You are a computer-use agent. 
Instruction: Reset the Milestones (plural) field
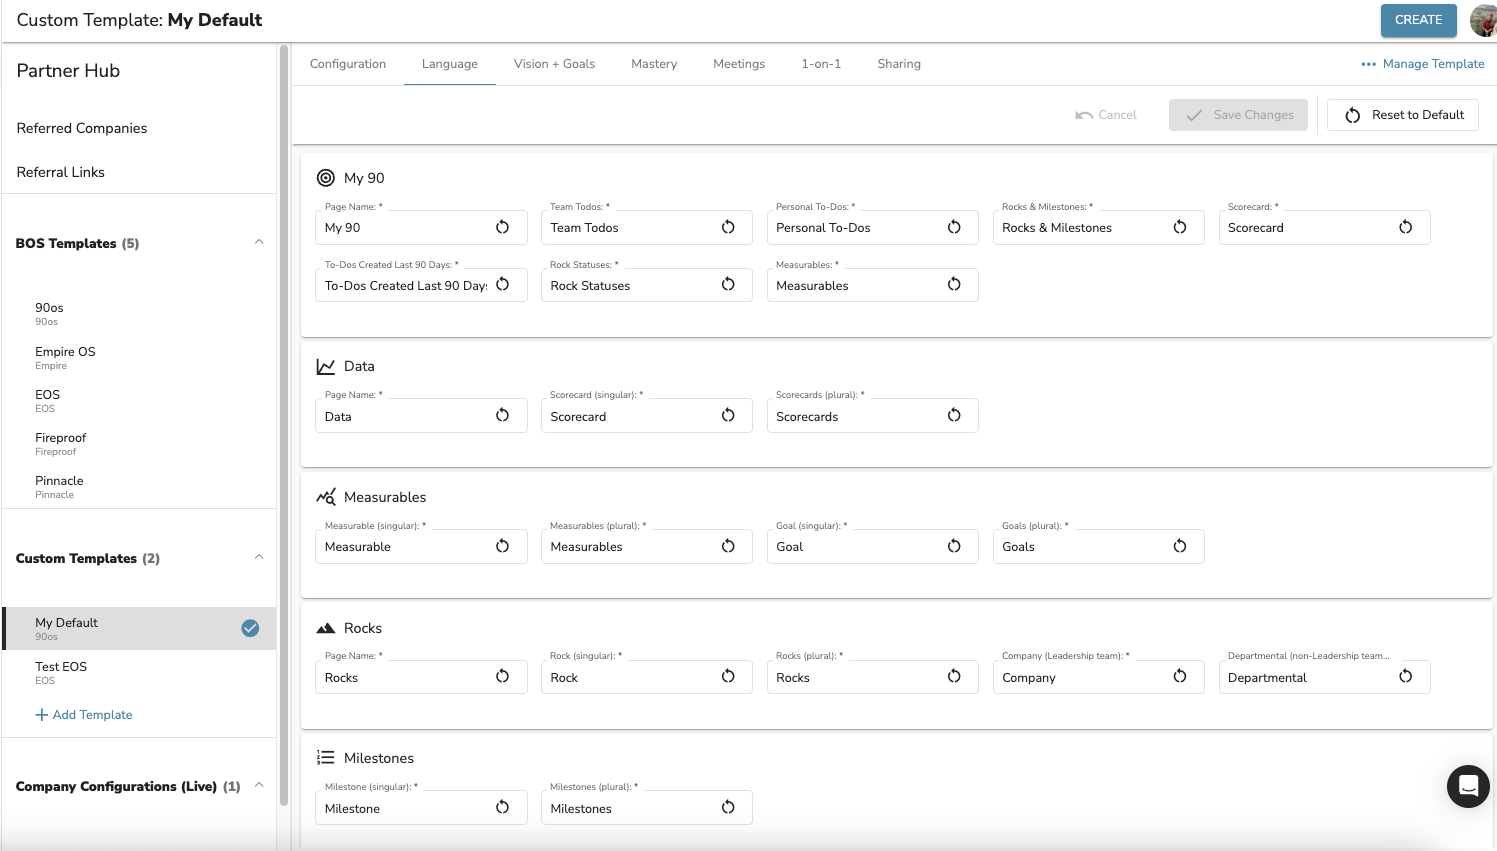(729, 808)
